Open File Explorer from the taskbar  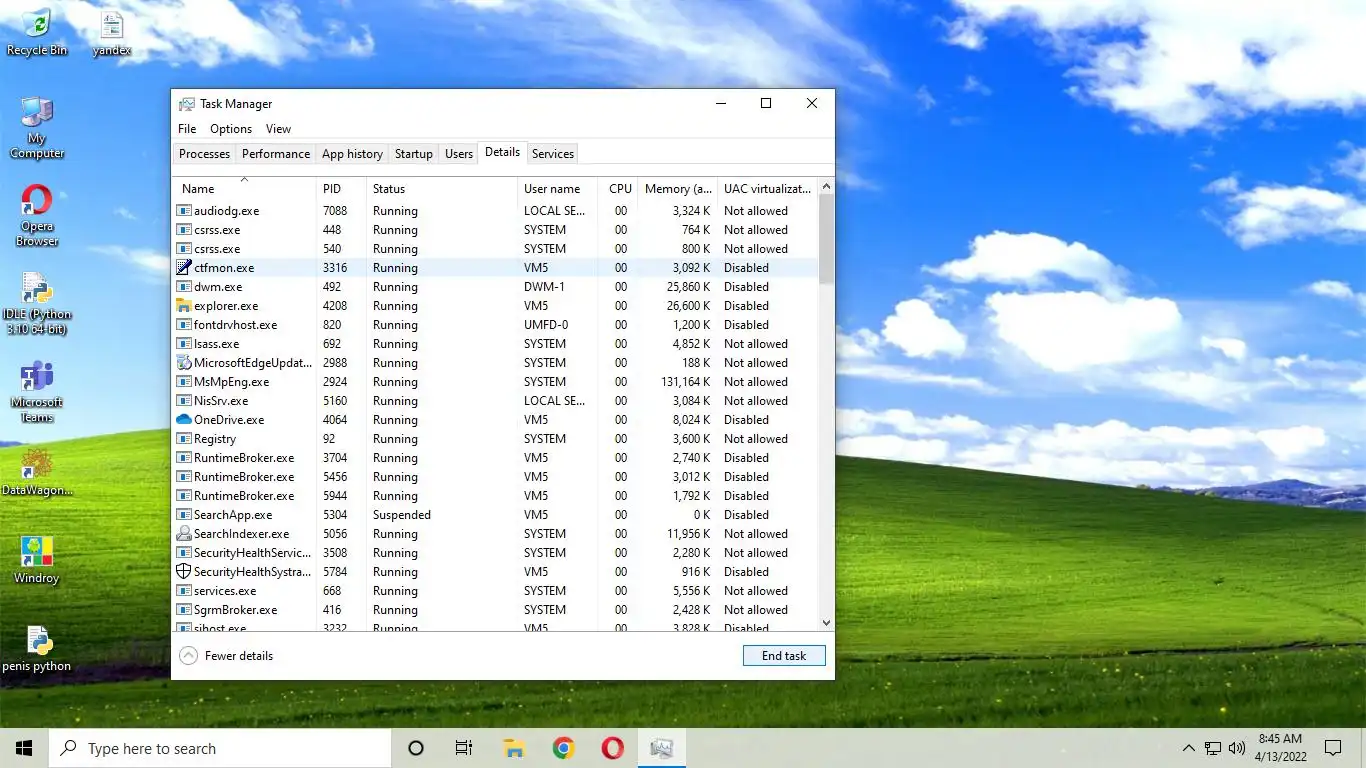click(x=514, y=748)
